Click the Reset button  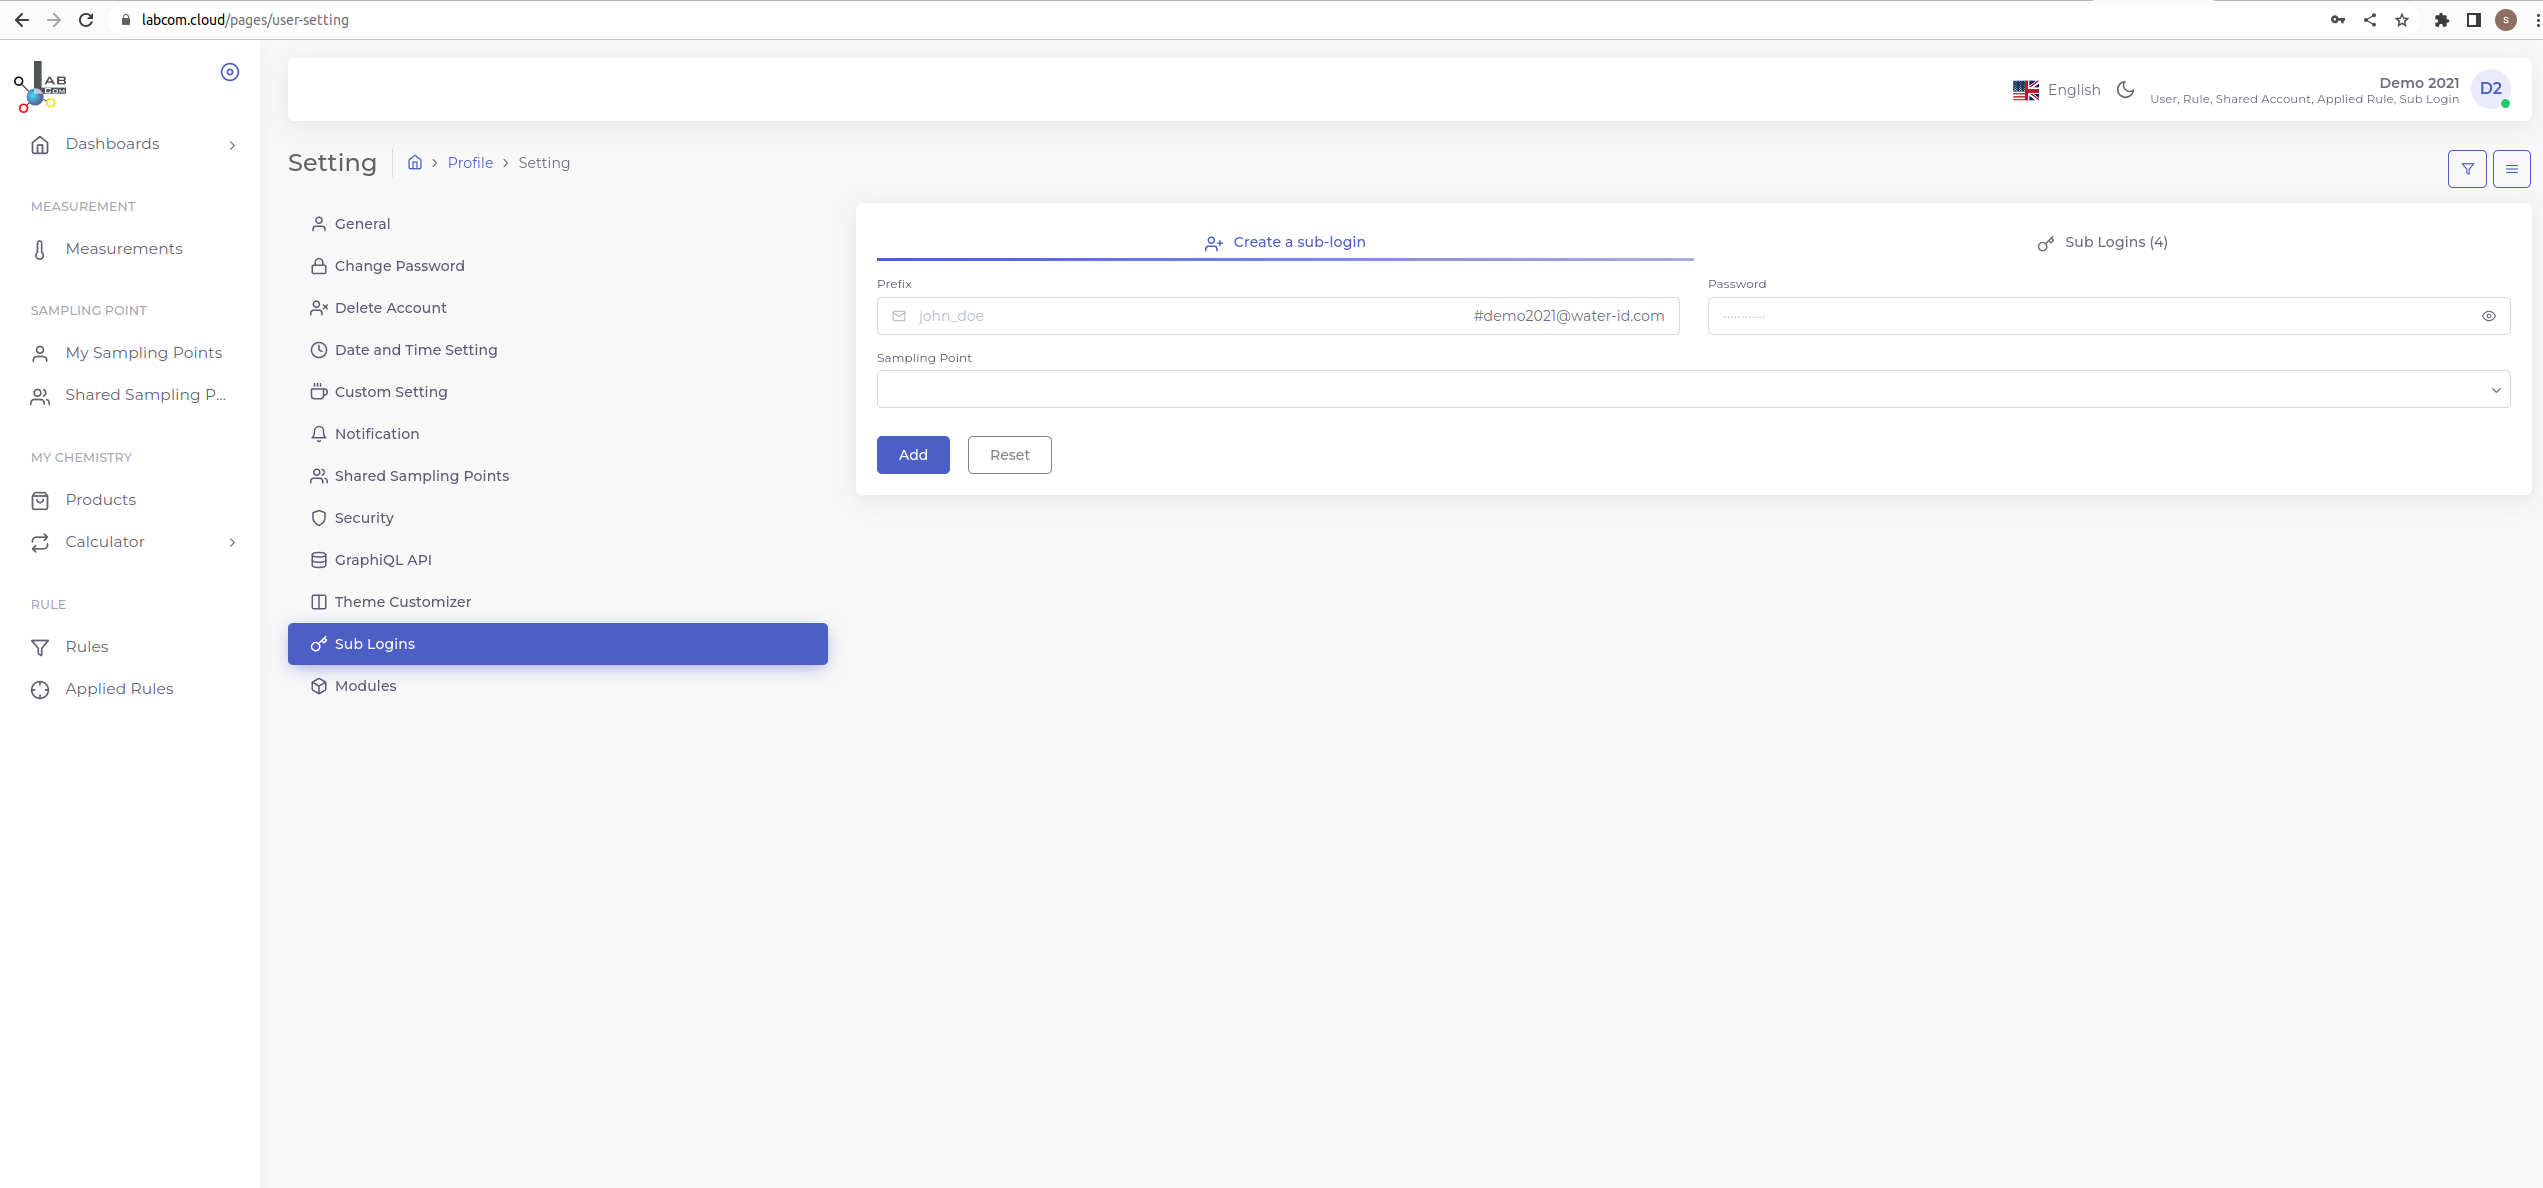(x=1009, y=455)
